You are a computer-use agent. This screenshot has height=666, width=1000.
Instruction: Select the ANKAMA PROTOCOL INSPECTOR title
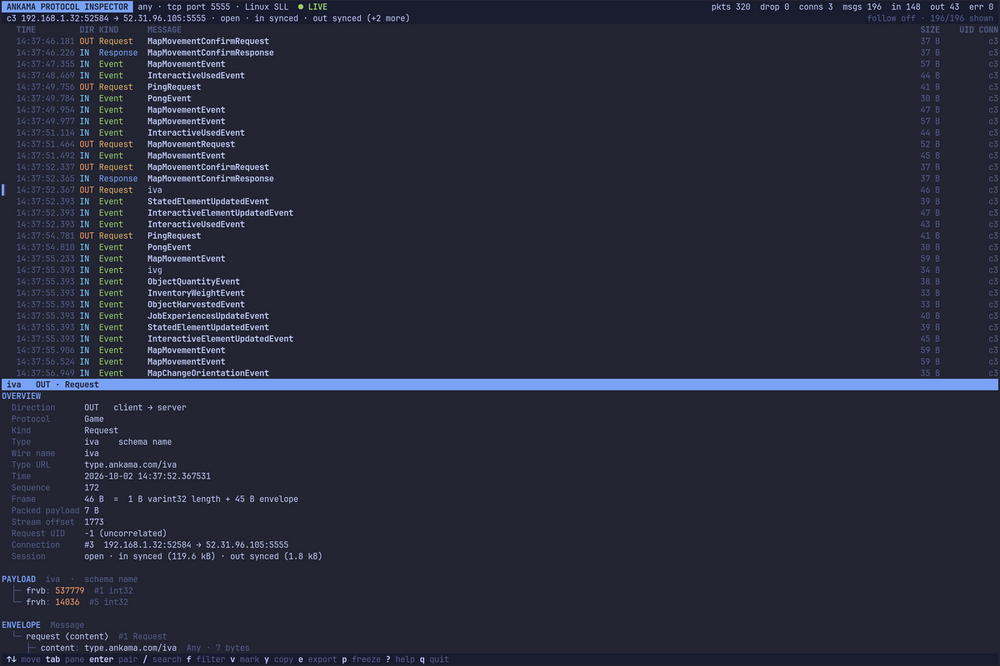tap(67, 7)
